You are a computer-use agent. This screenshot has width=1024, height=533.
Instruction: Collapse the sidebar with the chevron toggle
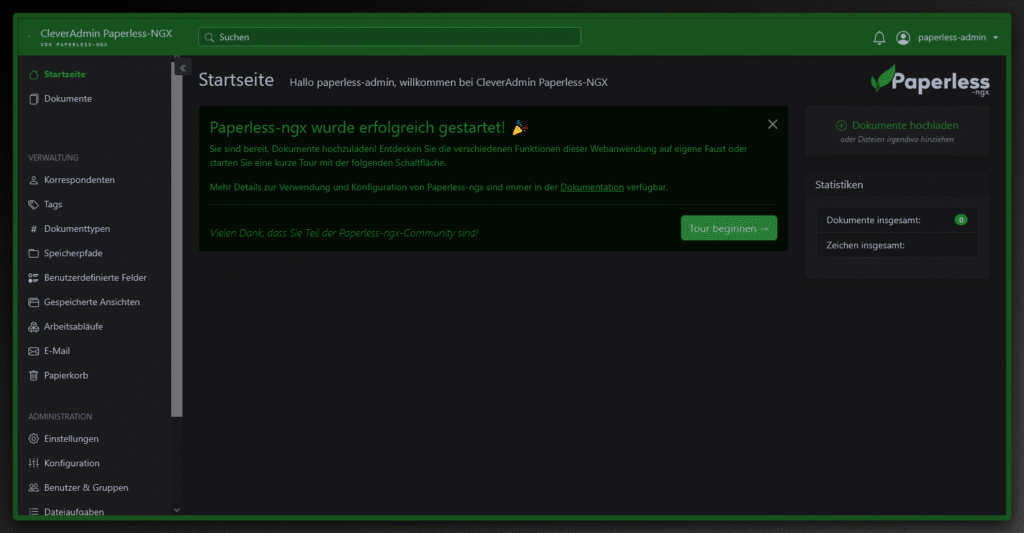(x=183, y=68)
